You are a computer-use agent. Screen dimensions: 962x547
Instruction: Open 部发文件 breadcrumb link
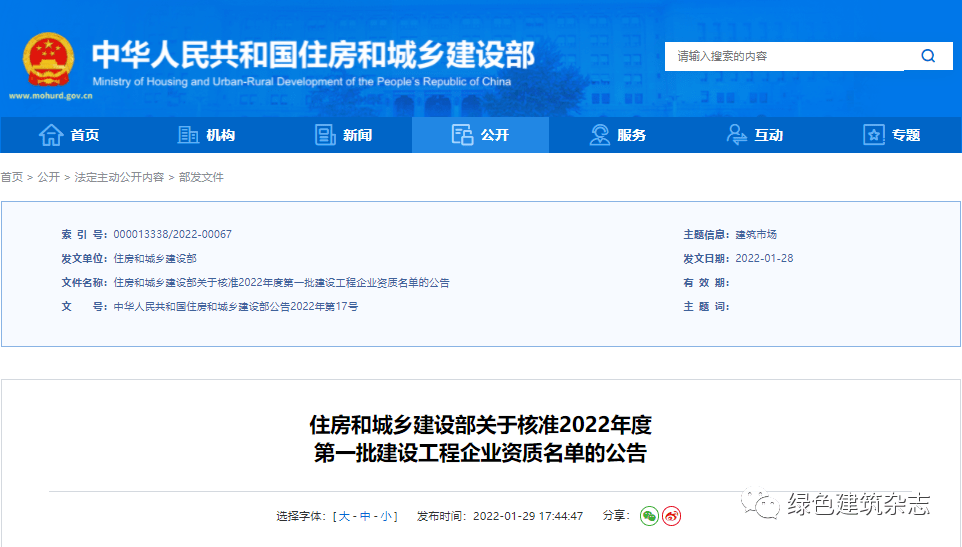(201, 177)
